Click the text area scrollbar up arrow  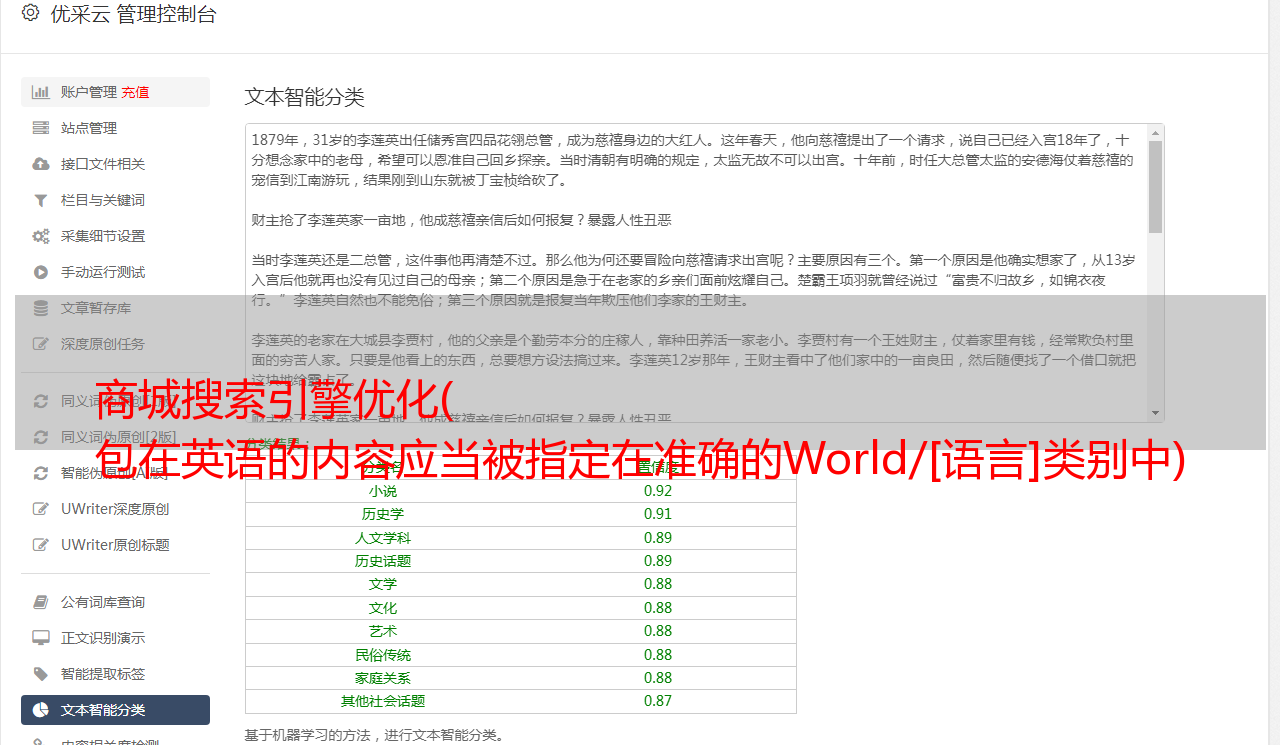(1156, 132)
